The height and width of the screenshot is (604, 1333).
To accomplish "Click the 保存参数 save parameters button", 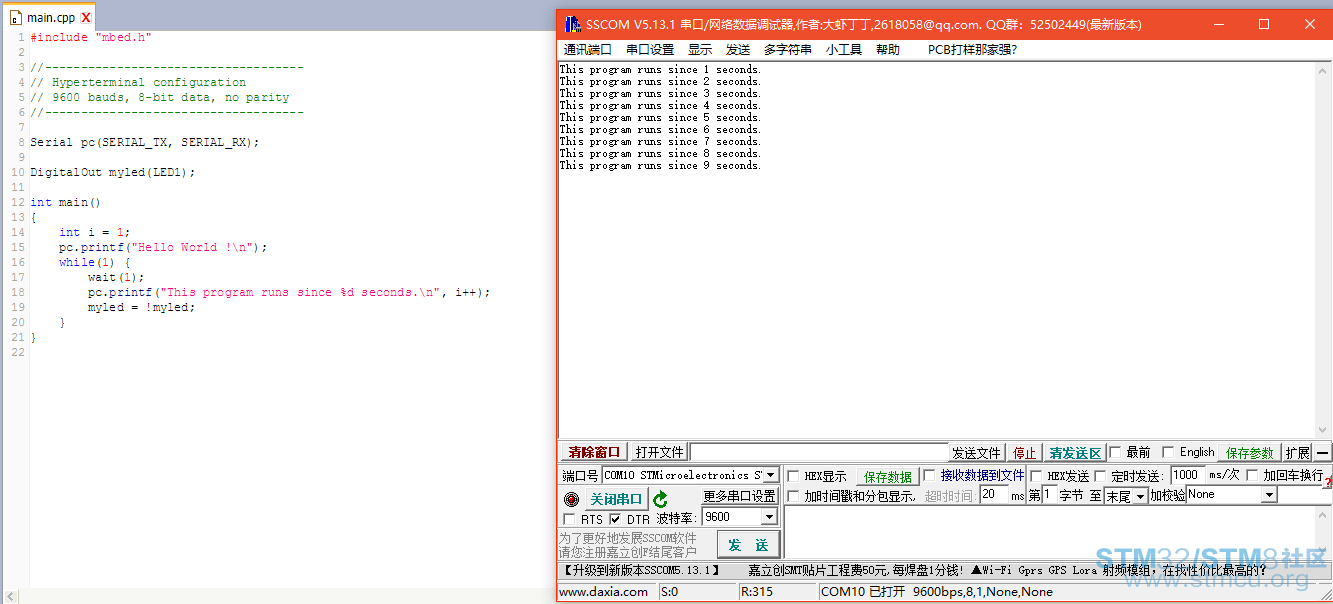I will [1250, 453].
